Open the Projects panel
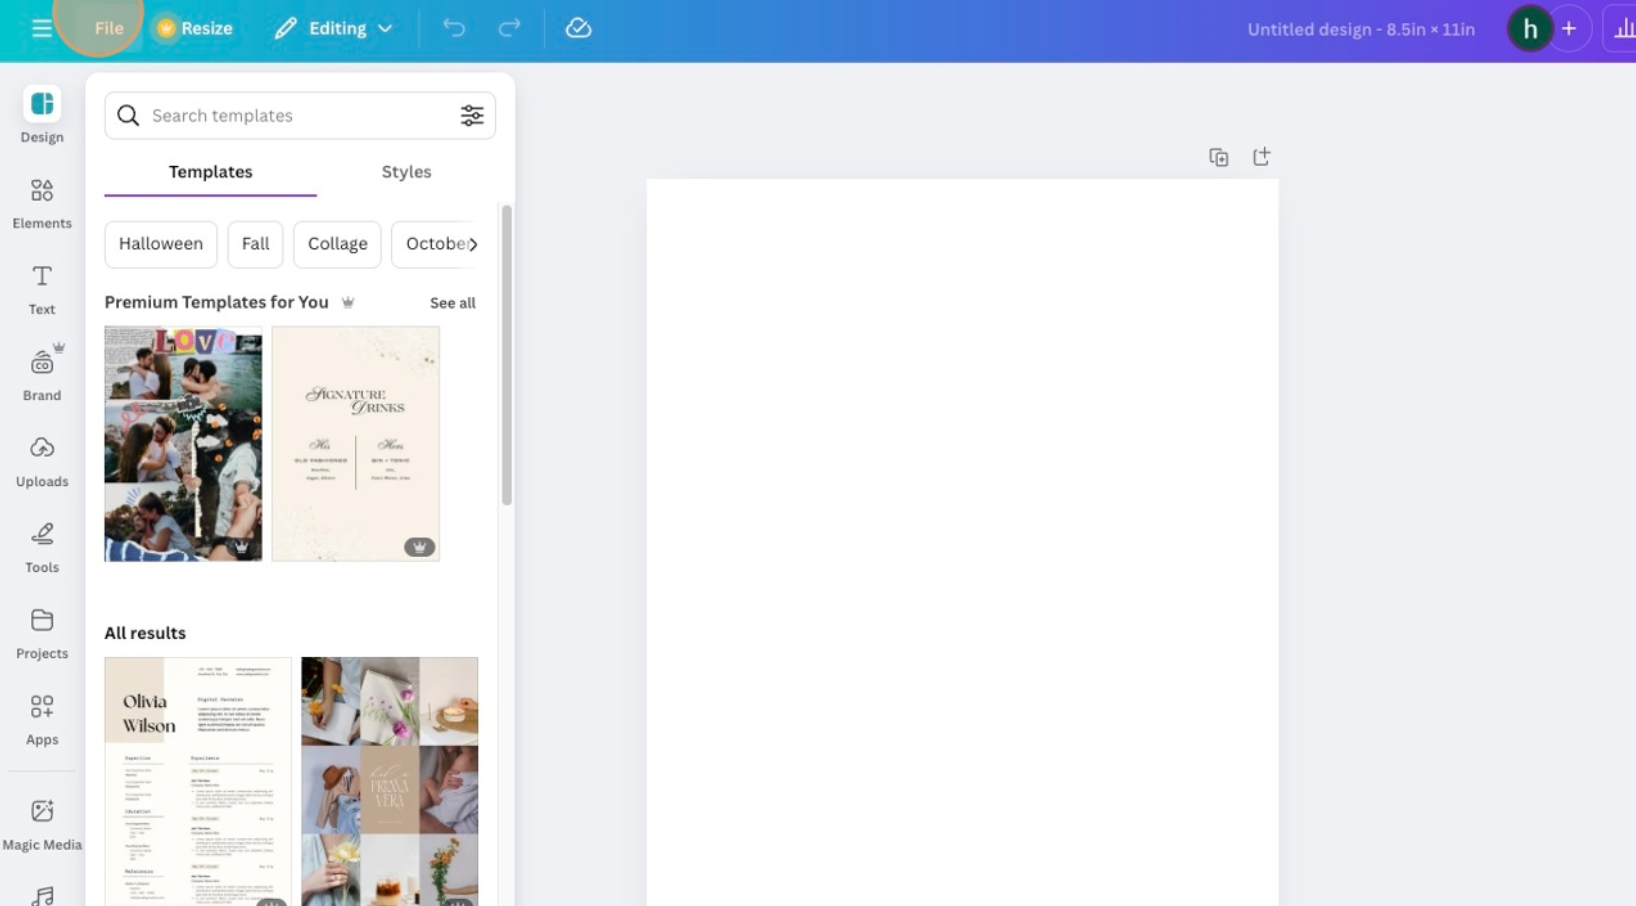 41,631
